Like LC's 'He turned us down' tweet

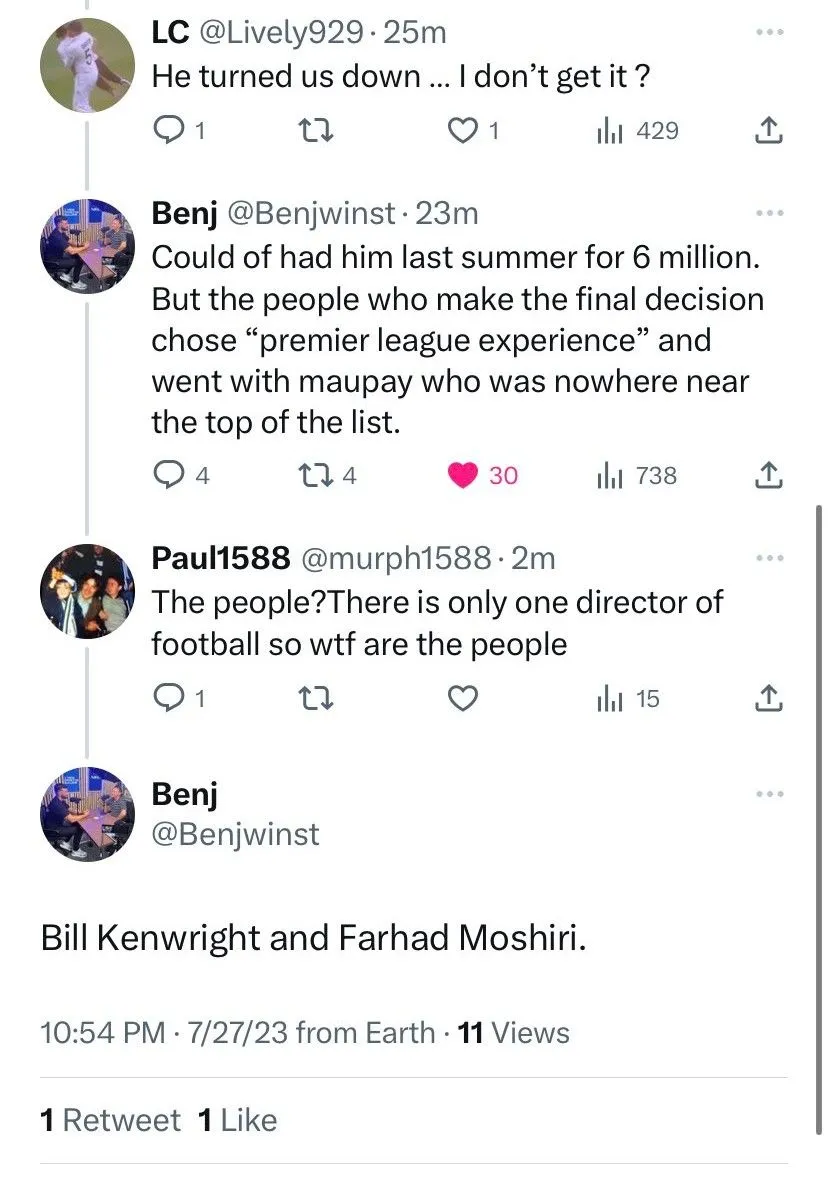pyautogui.click(x=464, y=131)
